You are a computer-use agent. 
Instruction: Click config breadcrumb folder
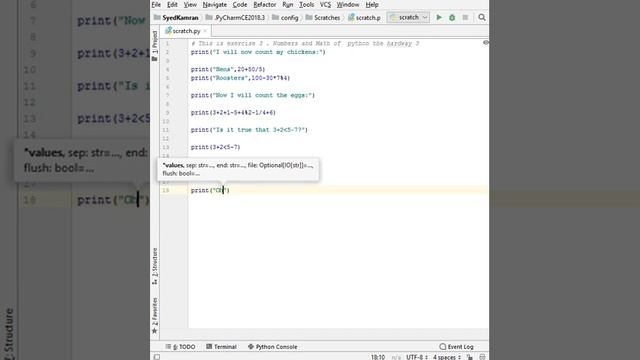(x=285, y=18)
